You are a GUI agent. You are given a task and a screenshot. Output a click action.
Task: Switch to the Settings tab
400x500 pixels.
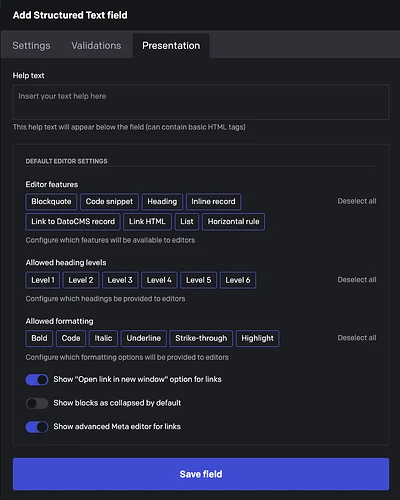[x=31, y=45]
